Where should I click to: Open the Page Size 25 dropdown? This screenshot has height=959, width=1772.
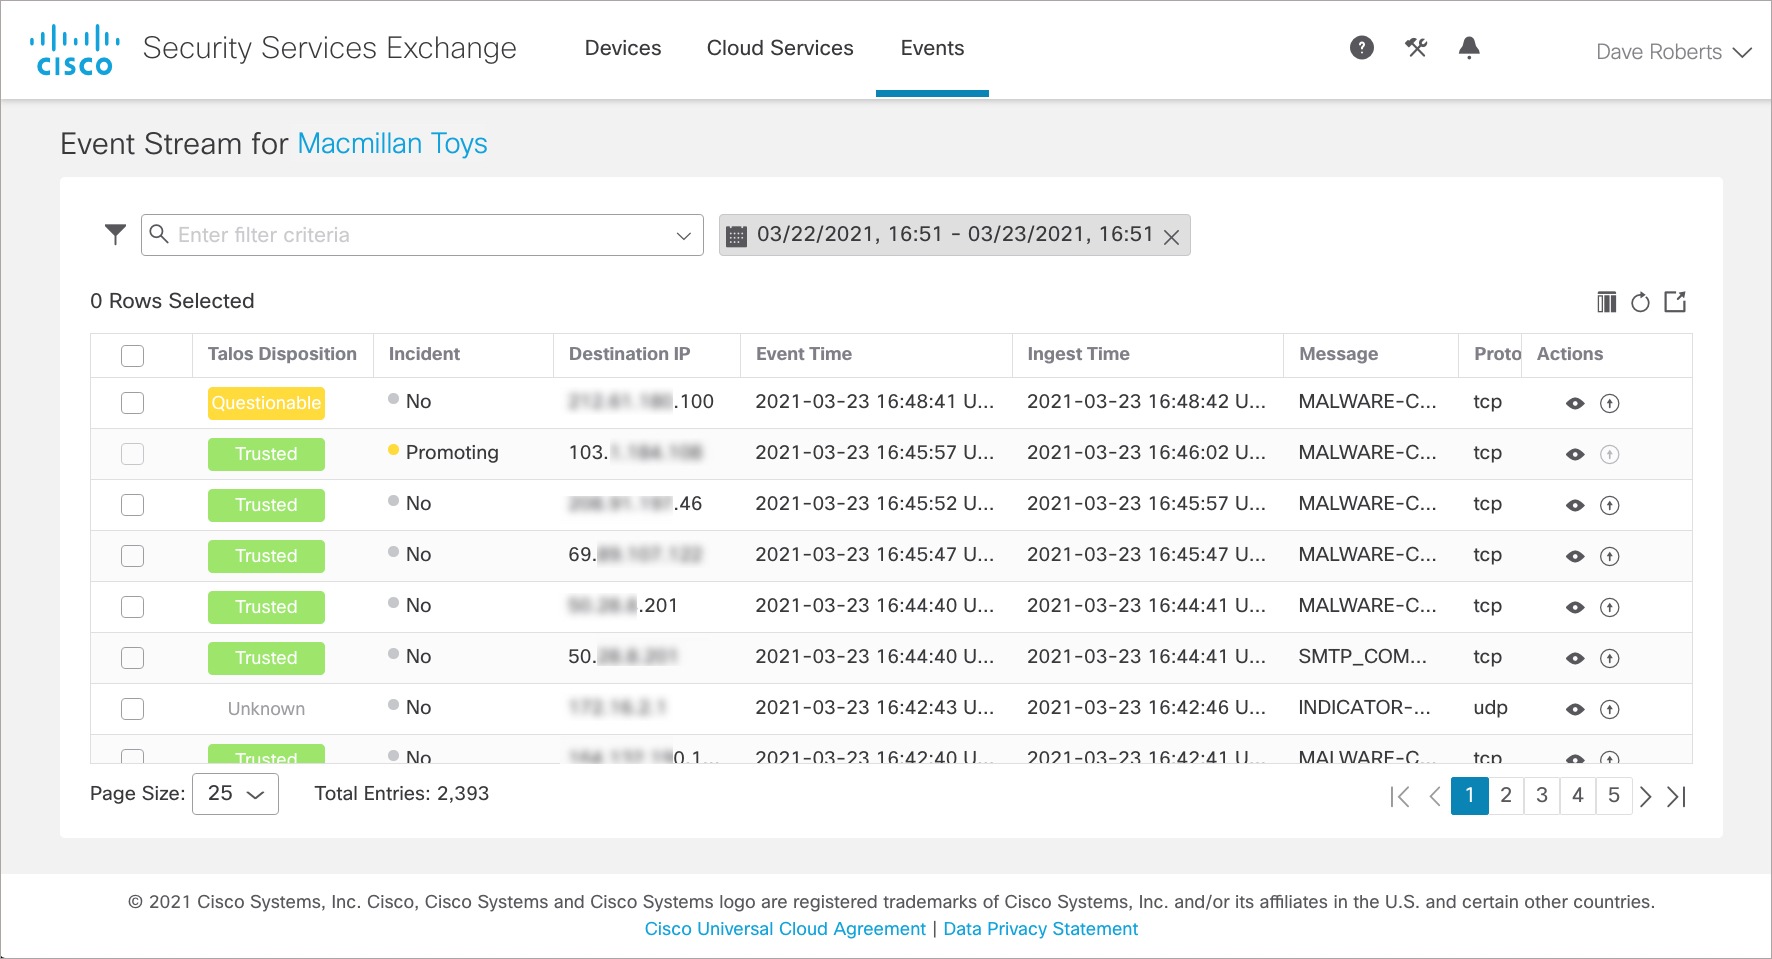(x=235, y=794)
